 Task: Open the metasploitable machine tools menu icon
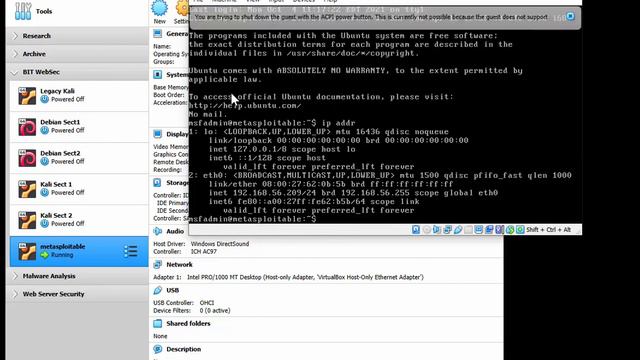(x=131, y=251)
